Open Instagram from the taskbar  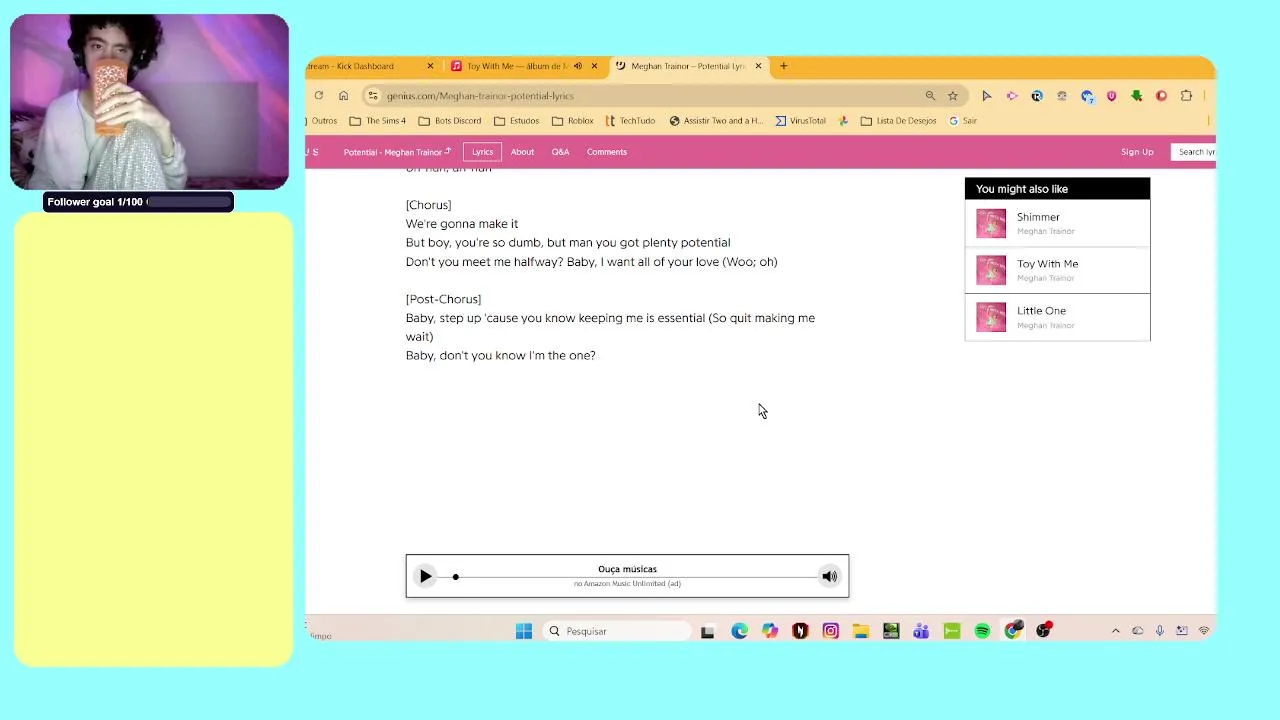830,631
